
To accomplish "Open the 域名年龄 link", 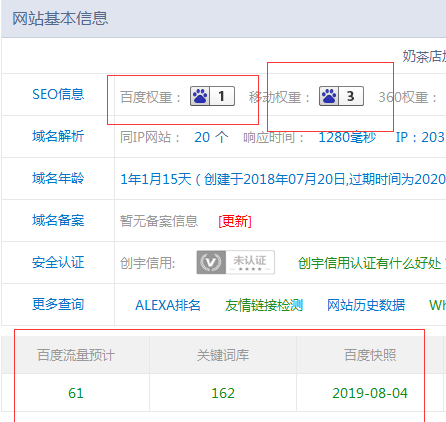I will (58, 178).
